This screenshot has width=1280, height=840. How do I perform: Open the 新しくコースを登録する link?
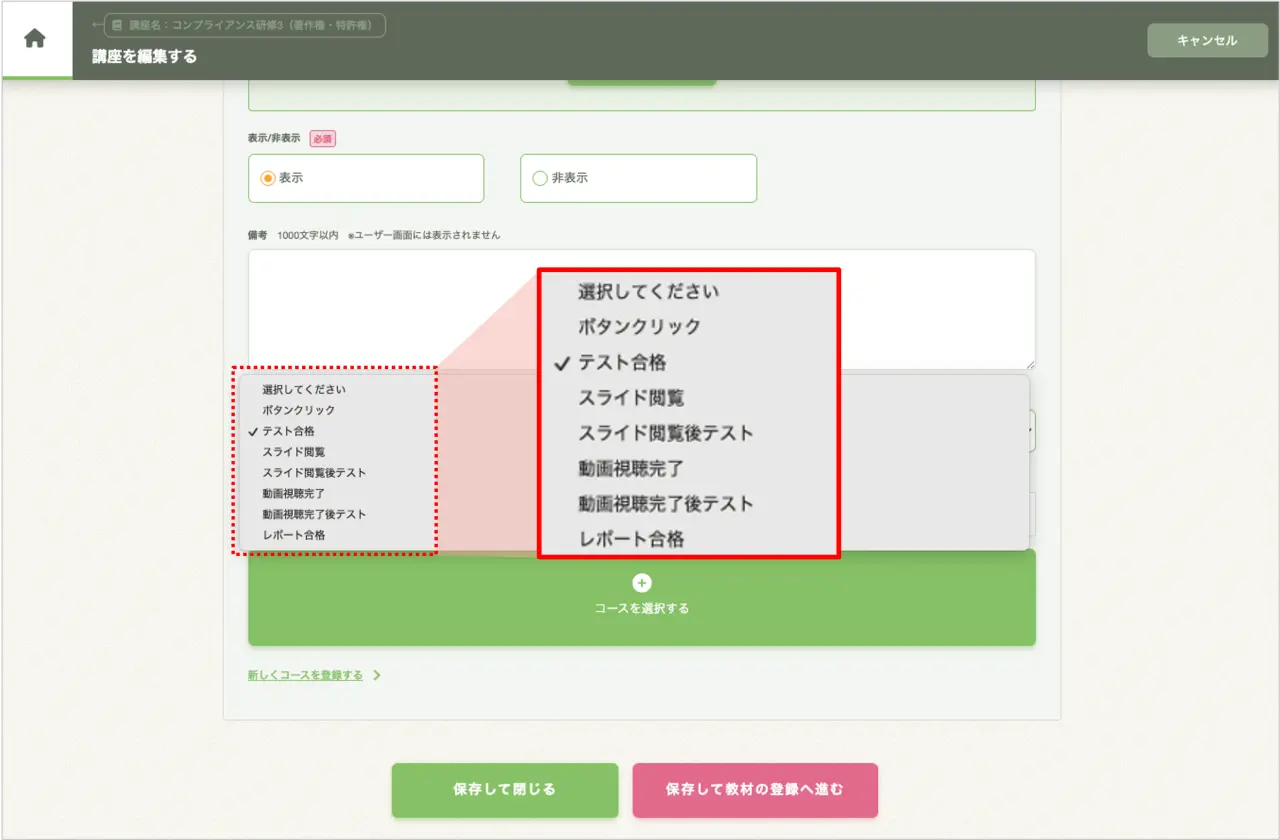[x=305, y=675]
